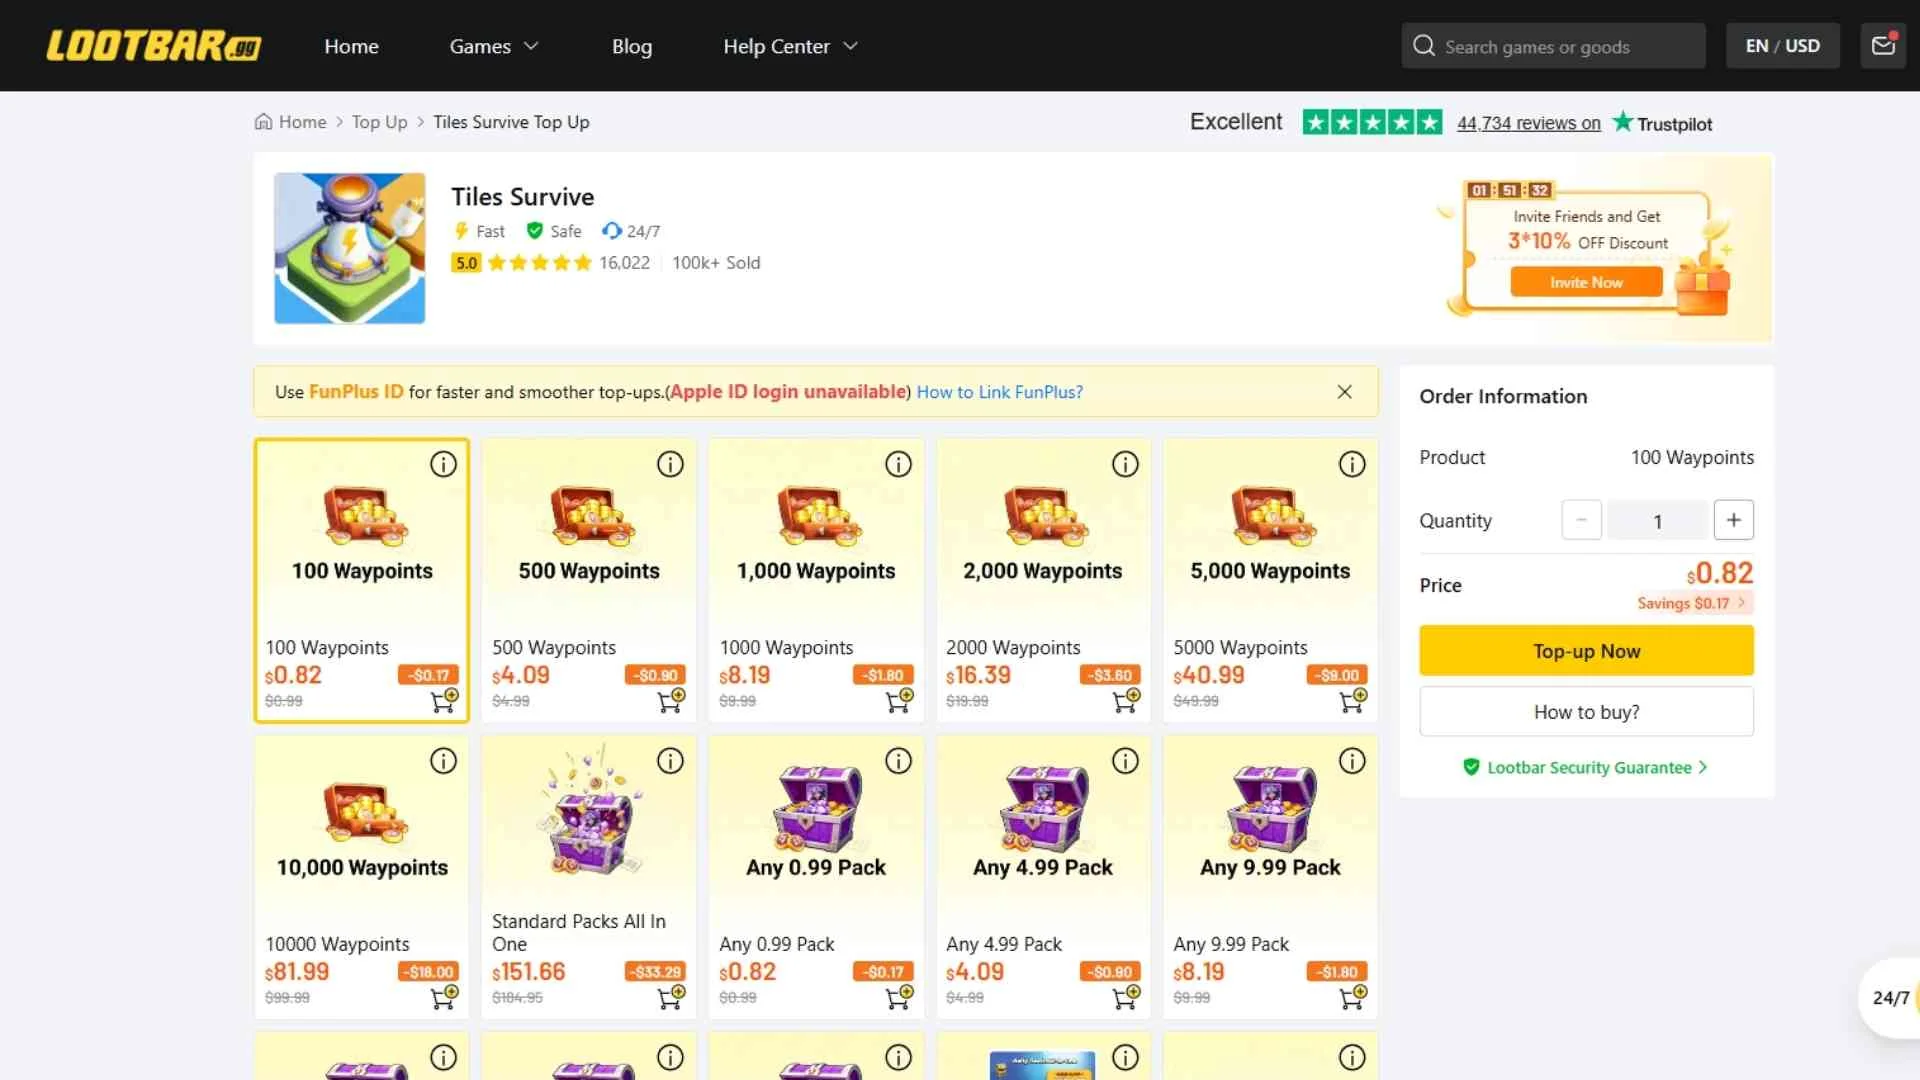Screen dimensions: 1920x1080
Task: Decrease quantity with minus button
Action: (1581, 520)
